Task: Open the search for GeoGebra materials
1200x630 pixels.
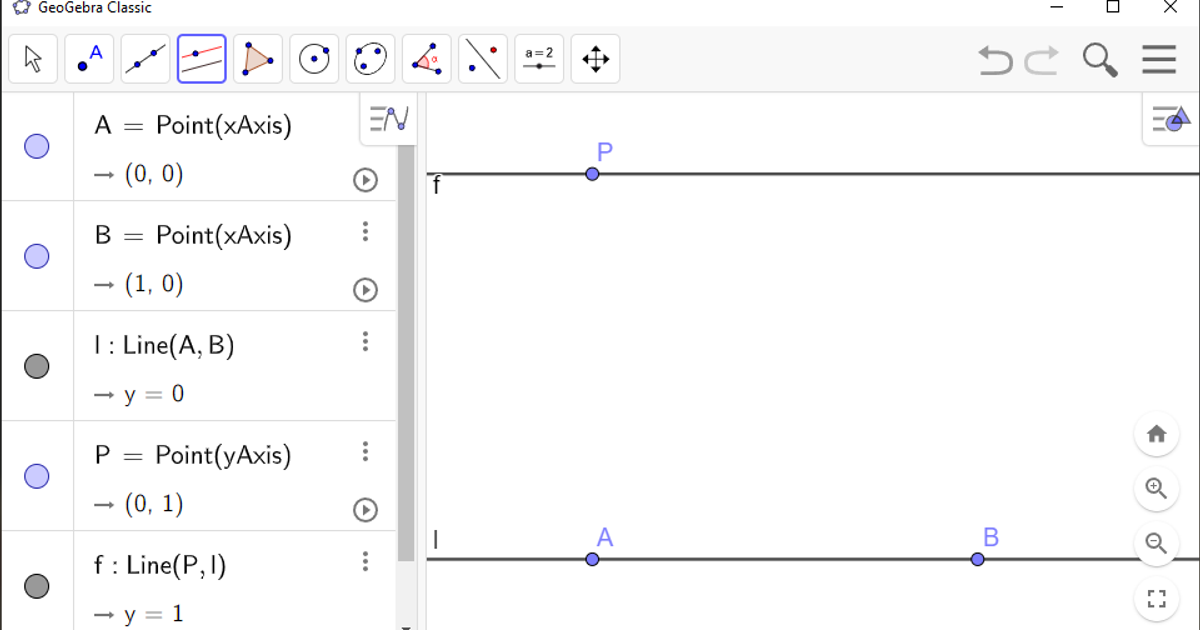Action: click(1099, 60)
